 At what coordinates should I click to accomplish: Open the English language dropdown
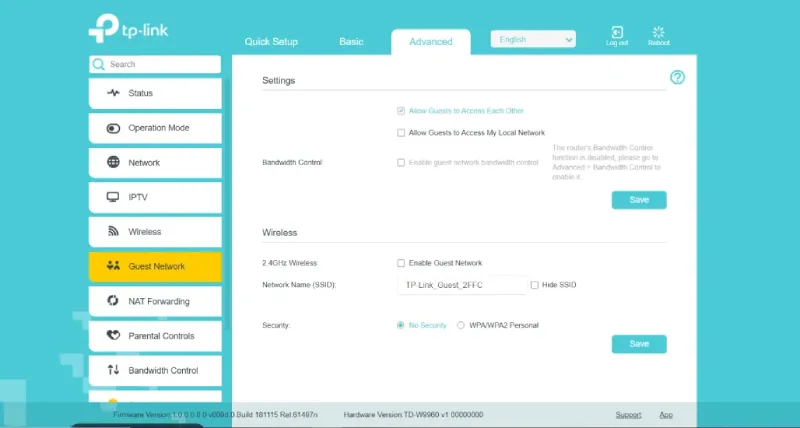(533, 40)
